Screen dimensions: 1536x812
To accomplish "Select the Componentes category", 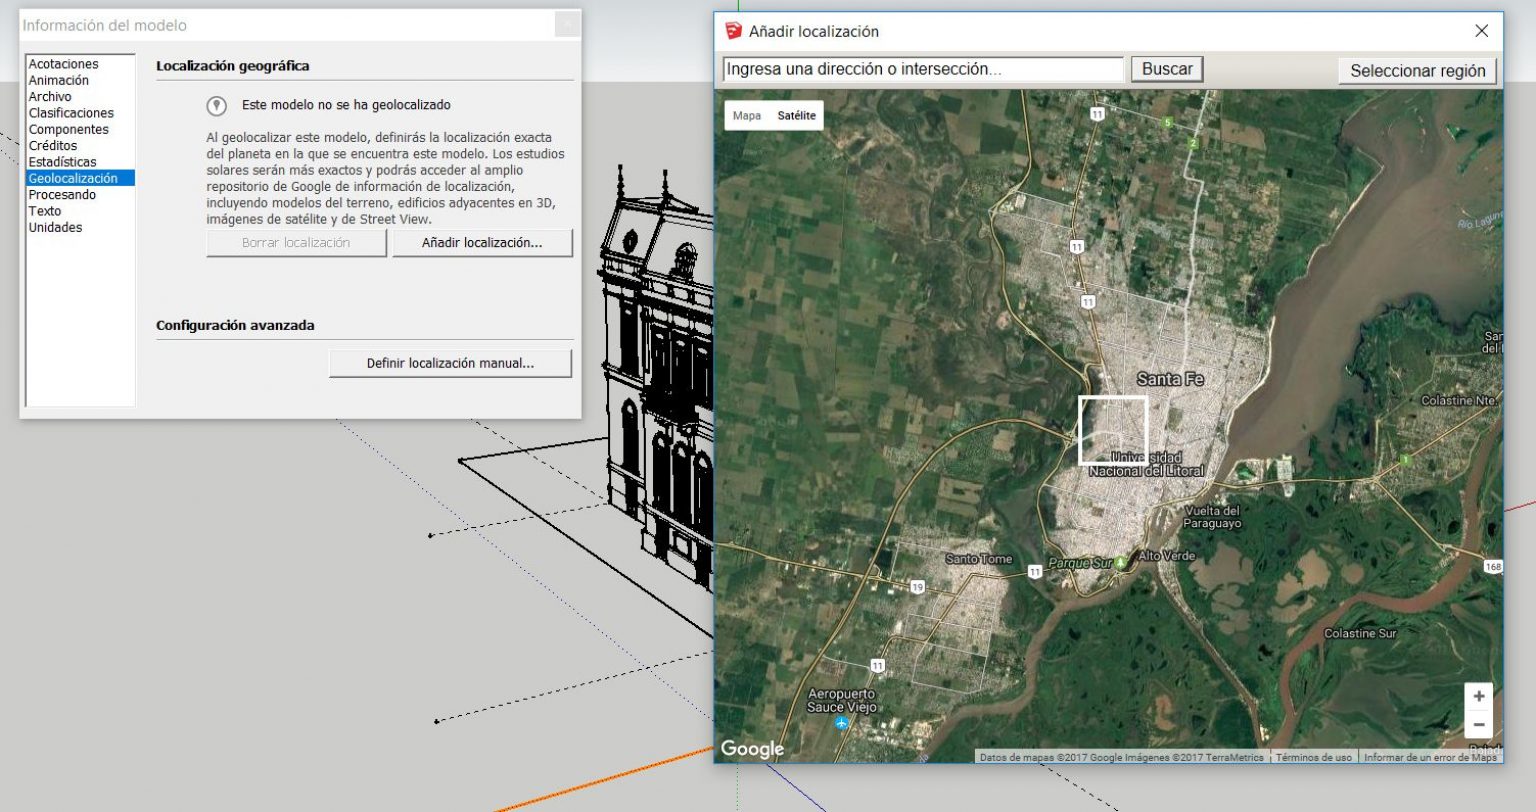I will tap(70, 129).
